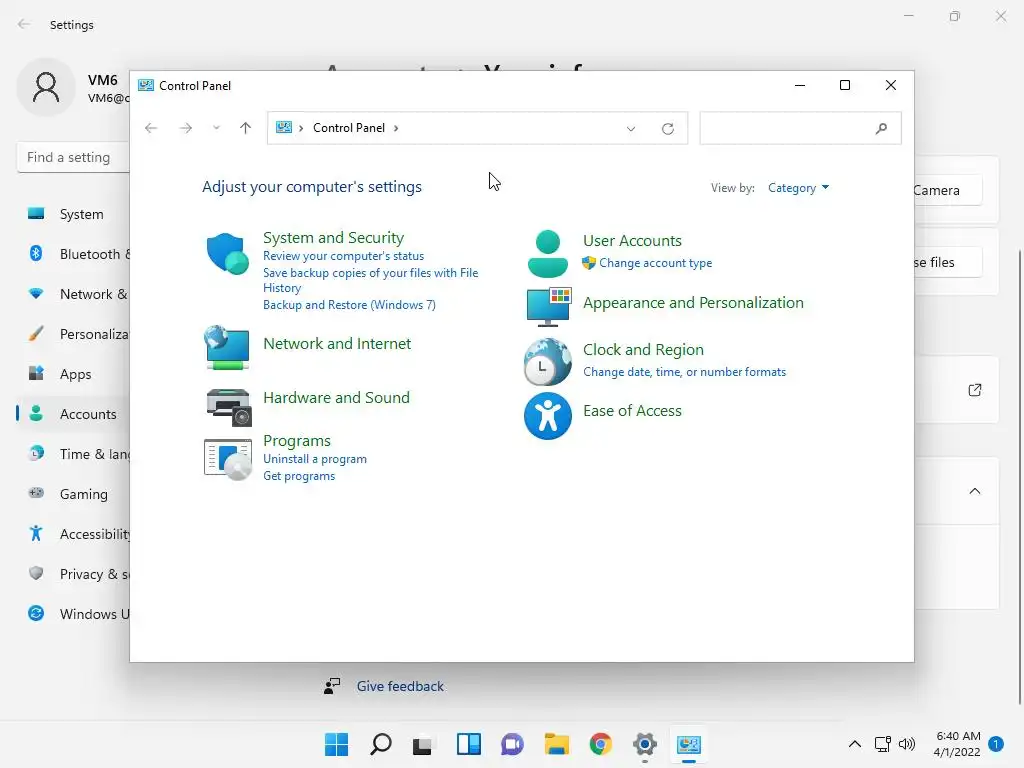Open clock and date in taskbar
1024x768 pixels.
(x=957, y=744)
